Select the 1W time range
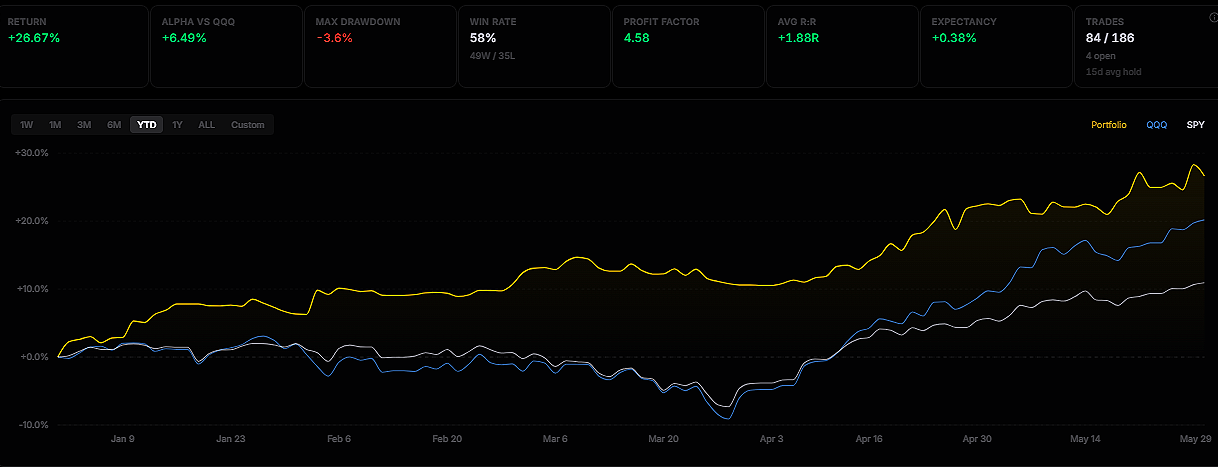 tap(27, 125)
